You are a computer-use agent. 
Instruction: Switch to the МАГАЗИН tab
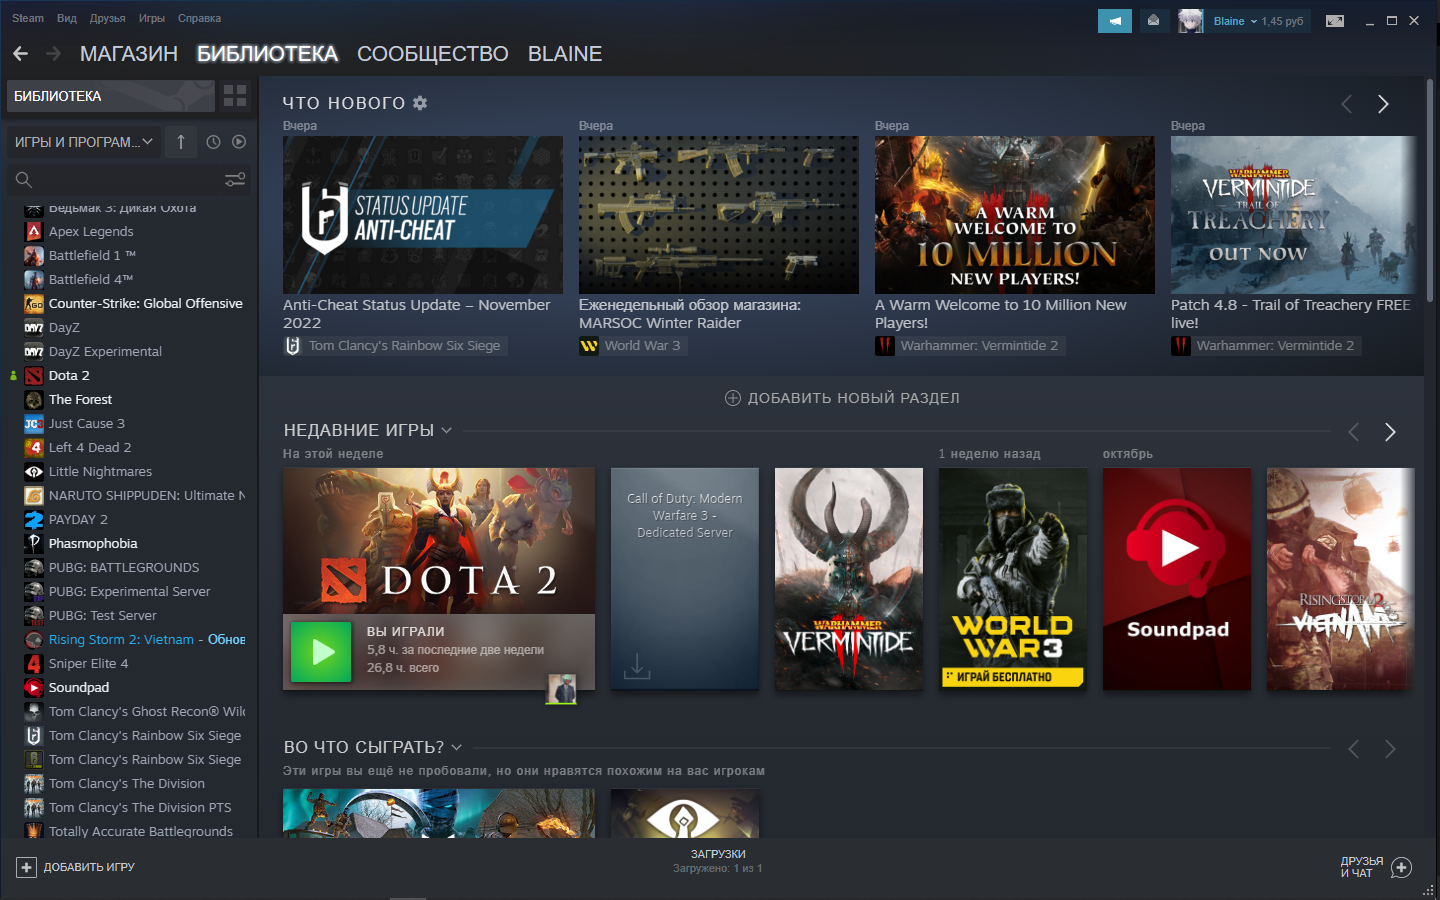click(129, 54)
